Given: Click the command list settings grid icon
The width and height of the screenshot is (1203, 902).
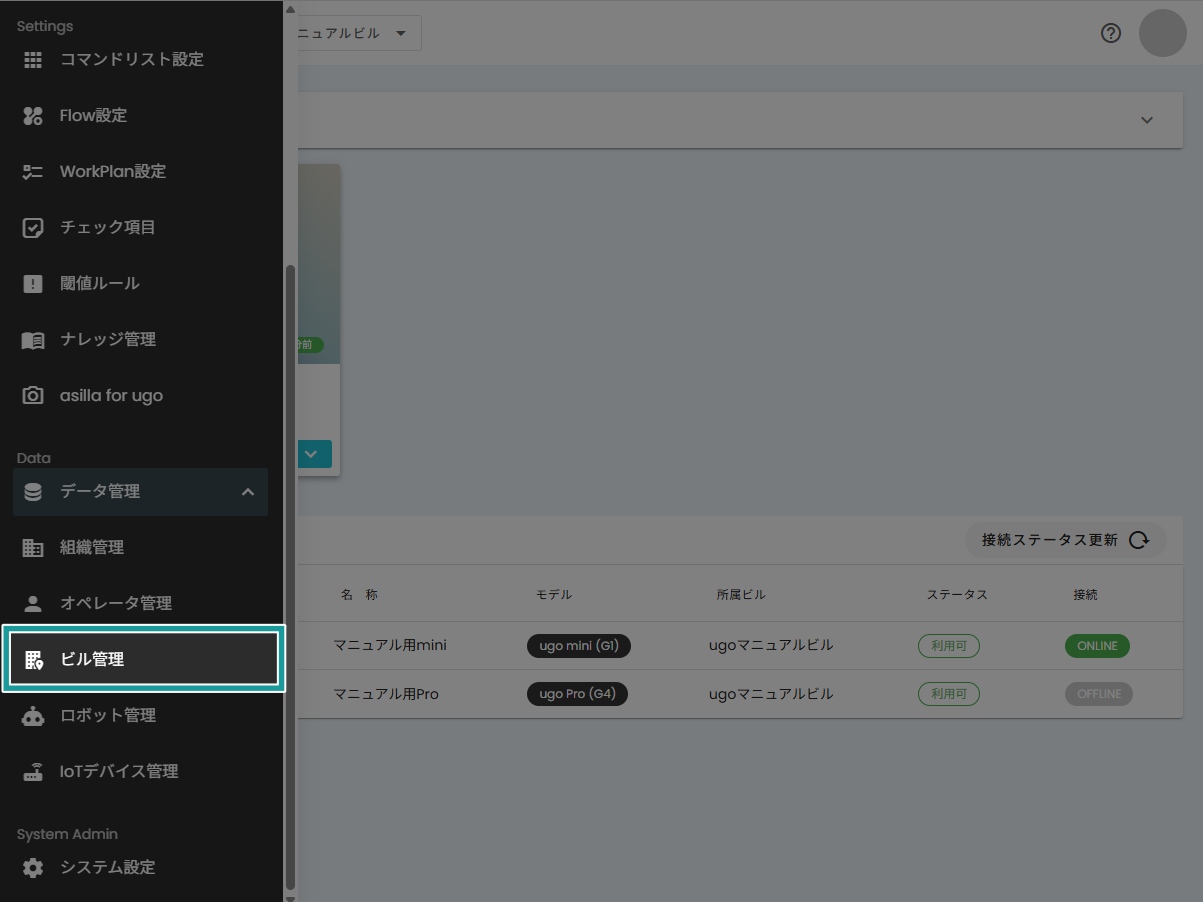Looking at the screenshot, I should (33, 60).
